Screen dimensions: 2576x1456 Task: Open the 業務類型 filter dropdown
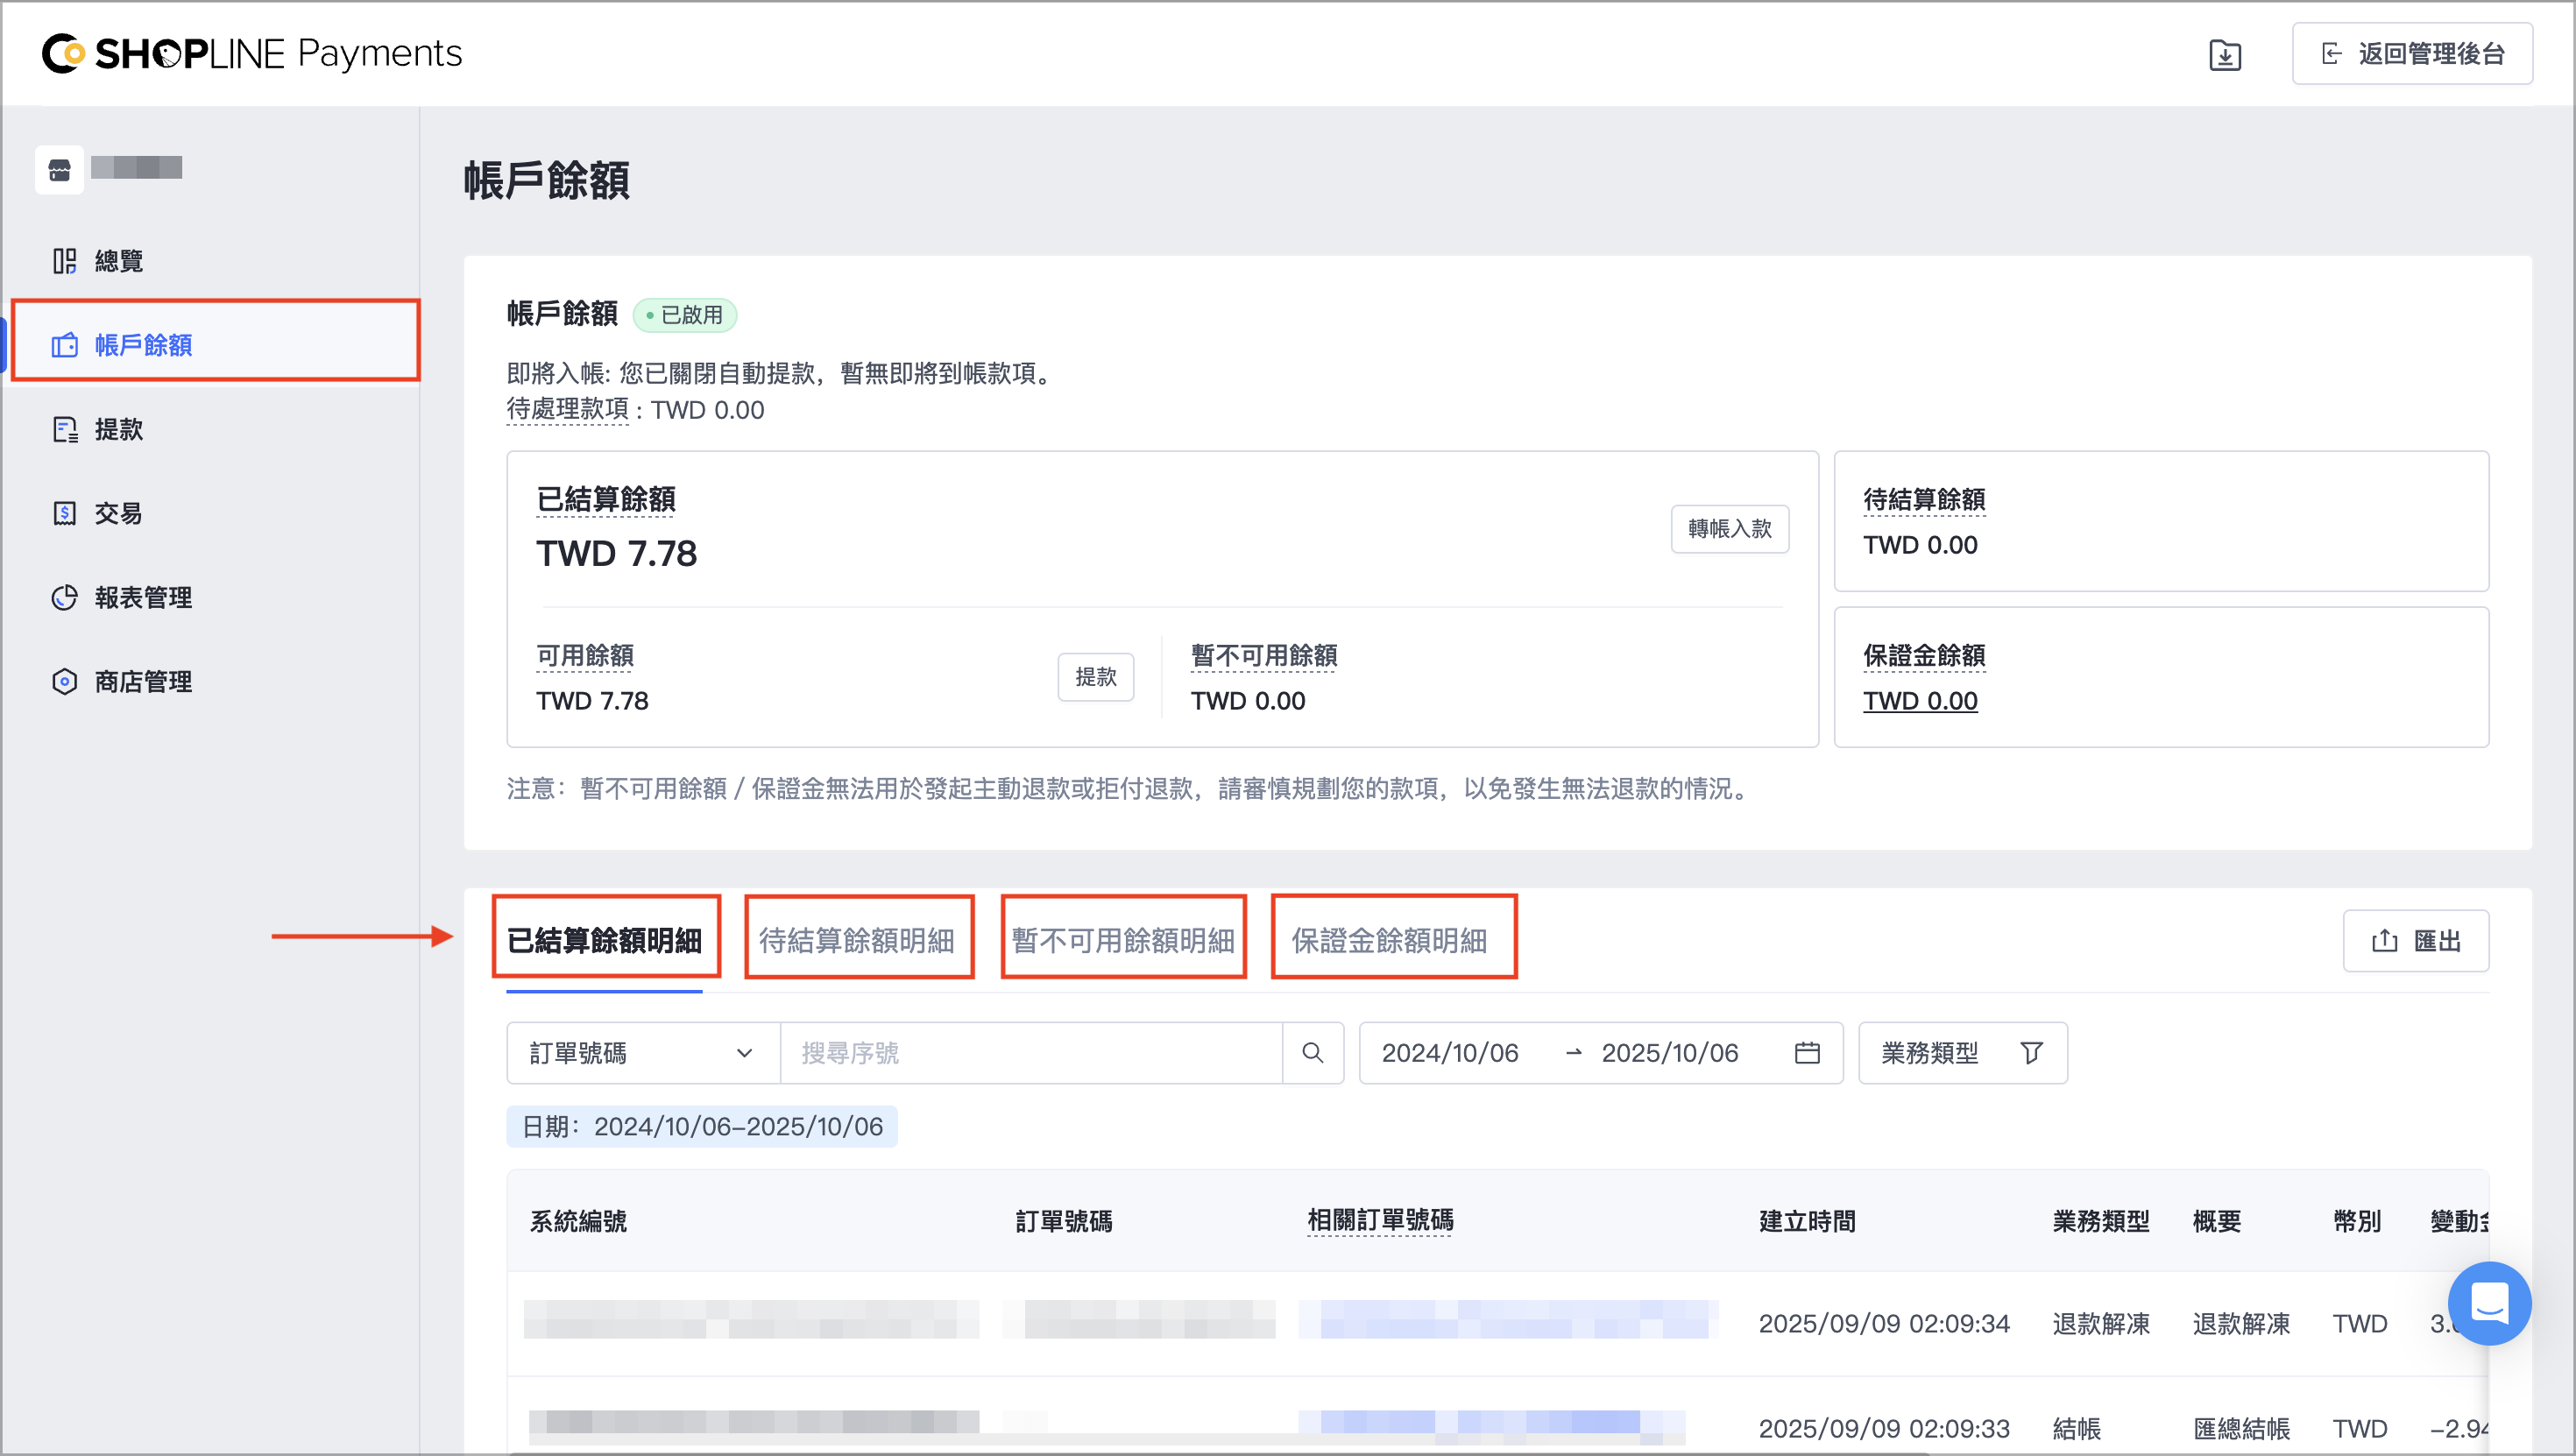1962,1052
